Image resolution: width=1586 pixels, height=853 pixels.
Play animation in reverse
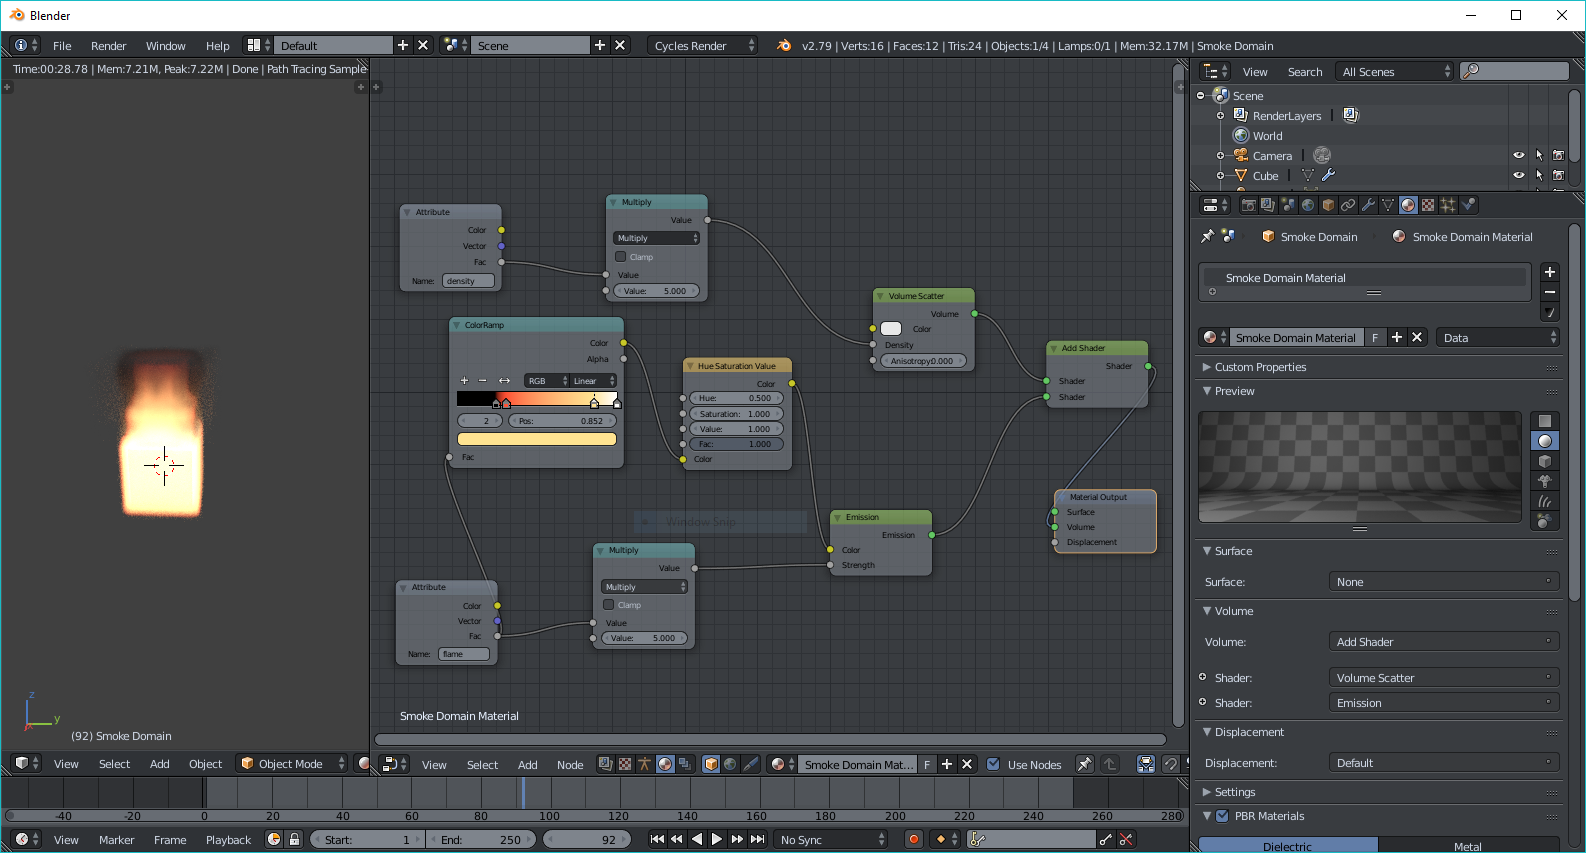pos(697,839)
